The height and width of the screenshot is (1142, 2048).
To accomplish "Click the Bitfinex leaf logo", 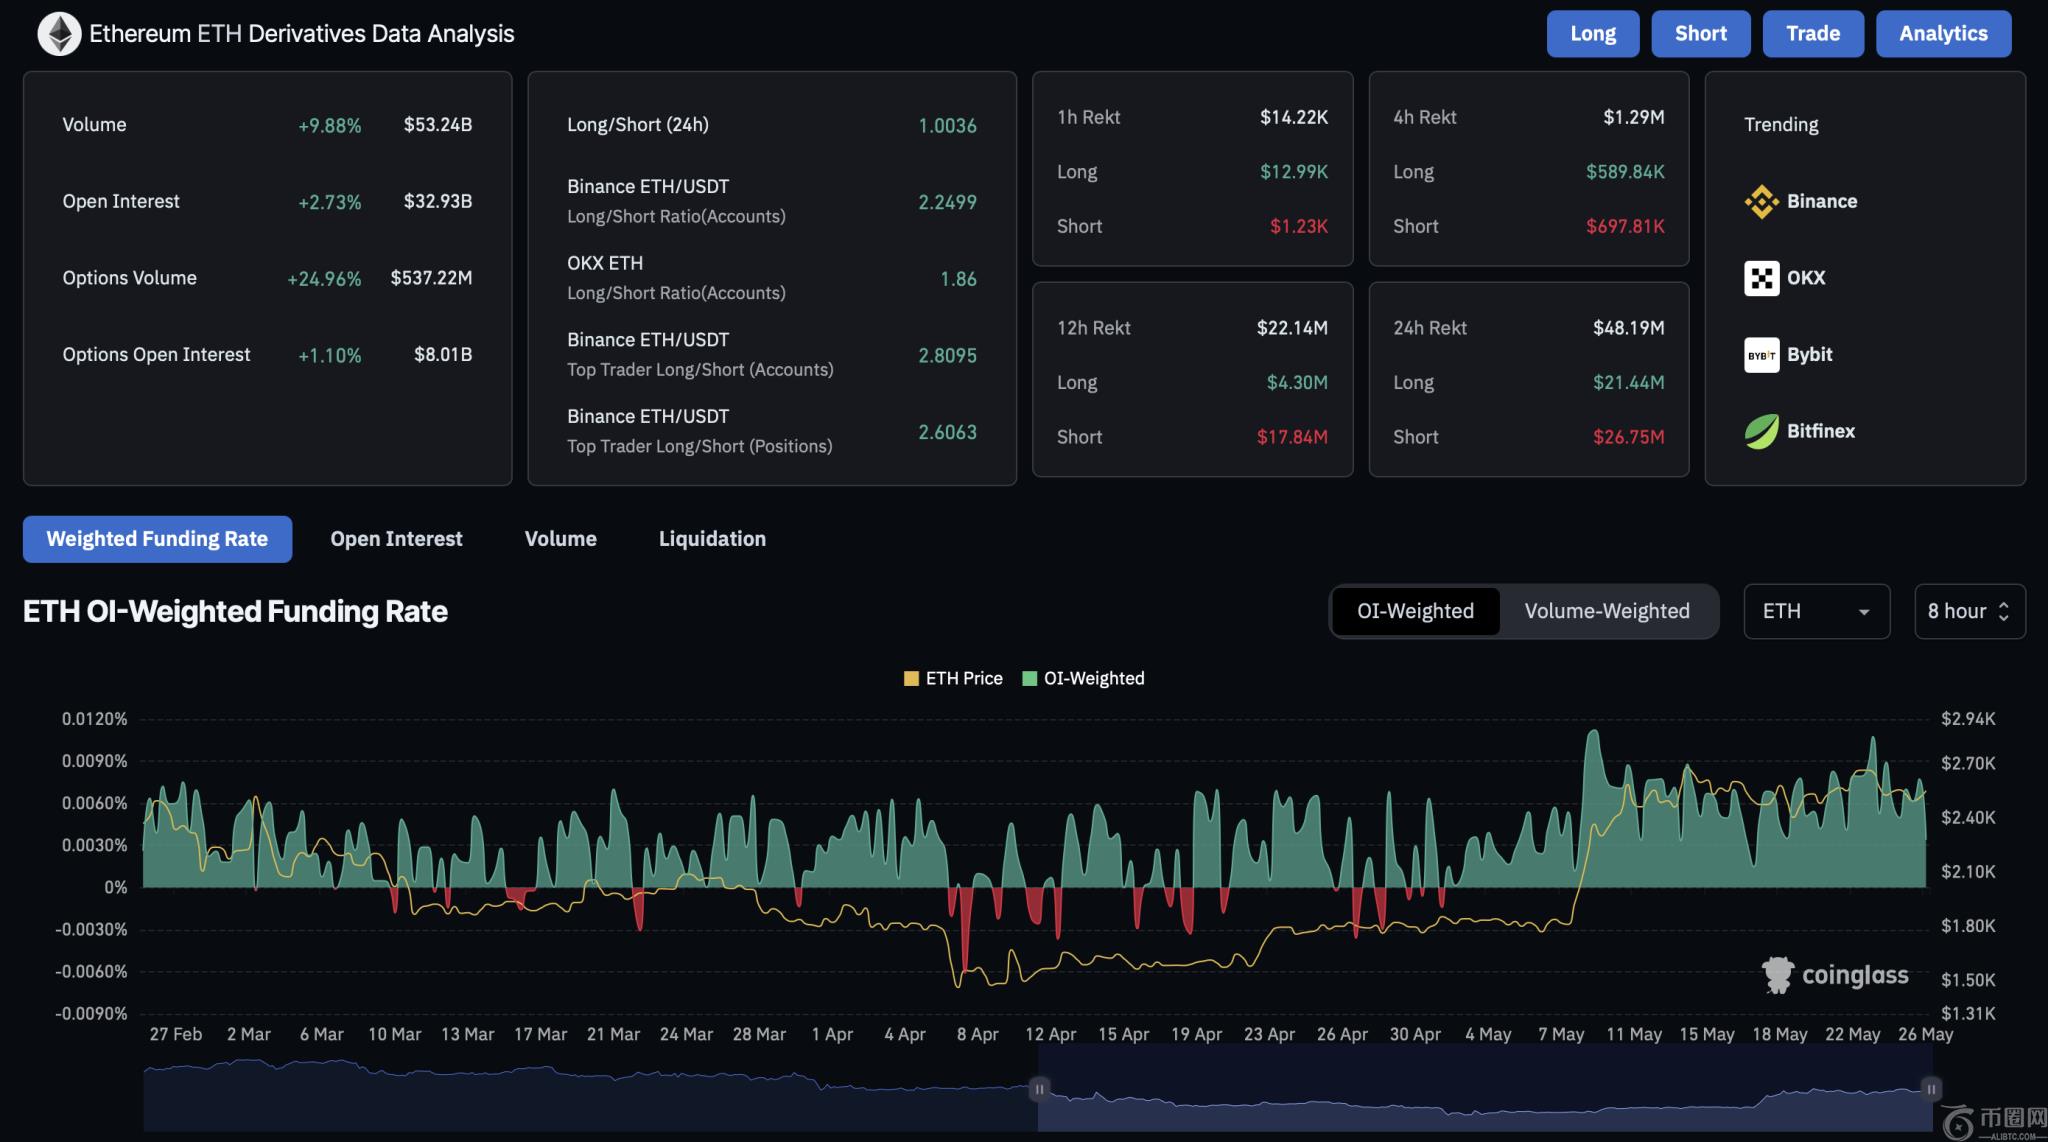I will (x=1761, y=432).
